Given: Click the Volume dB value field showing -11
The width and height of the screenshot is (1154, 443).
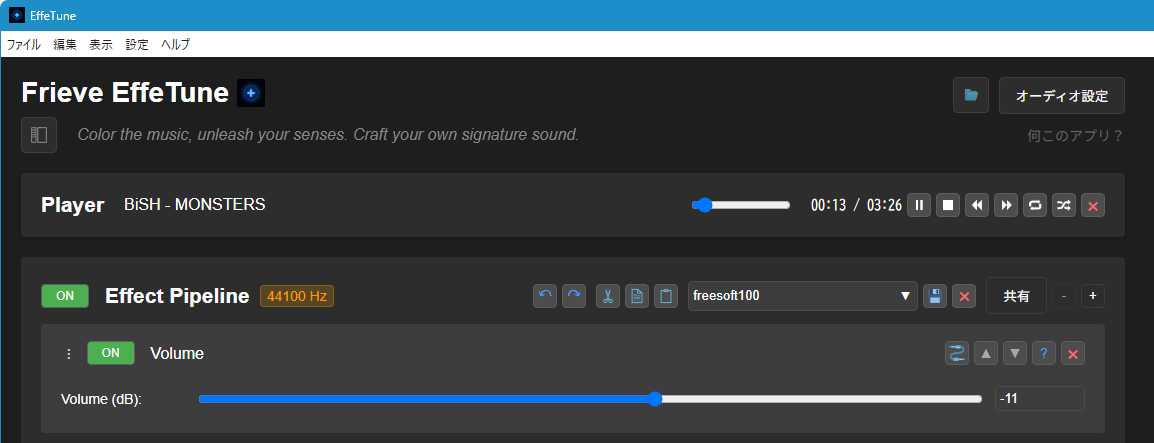Looking at the screenshot, I should point(1040,399).
